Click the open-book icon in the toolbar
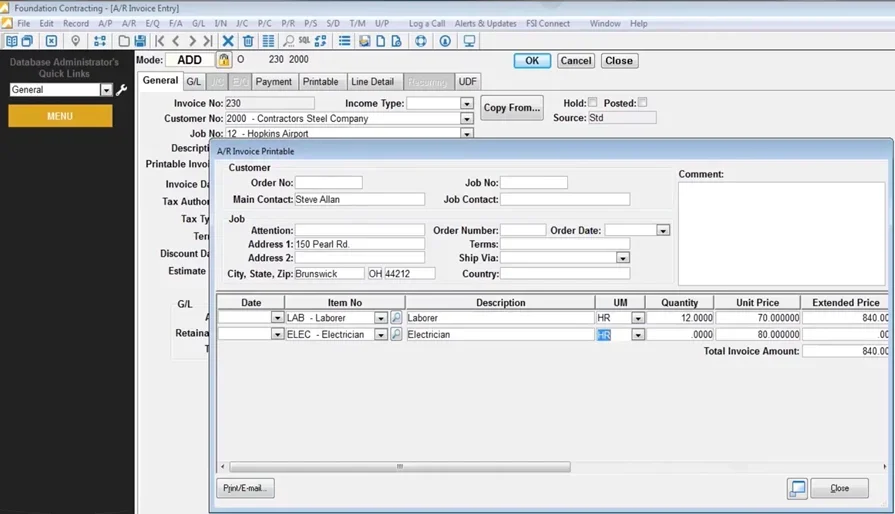The height and width of the screenshot is (514, 895). pyautogui.click(x=11, y=41)
